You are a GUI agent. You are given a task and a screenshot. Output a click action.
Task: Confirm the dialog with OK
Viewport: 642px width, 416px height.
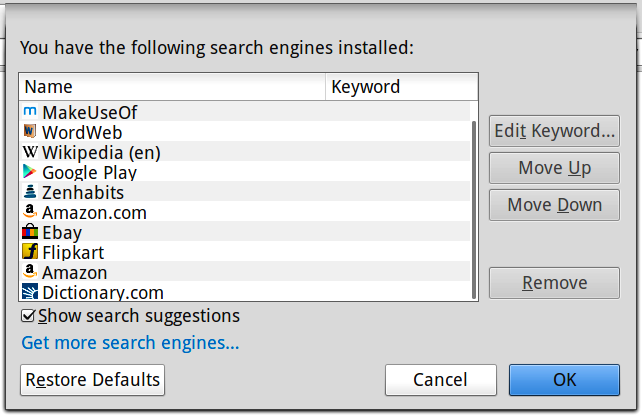coord(565,380)
